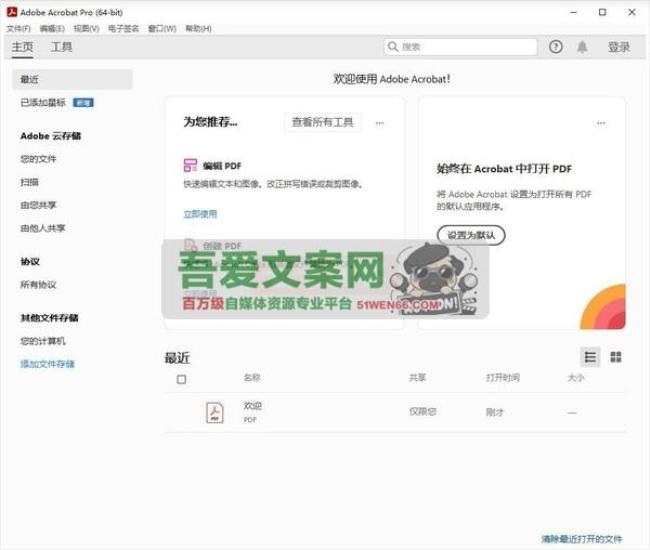Open more options in 始终在 Acrobat card
This screenshot has height=550, width=650.
pos(601,123)
